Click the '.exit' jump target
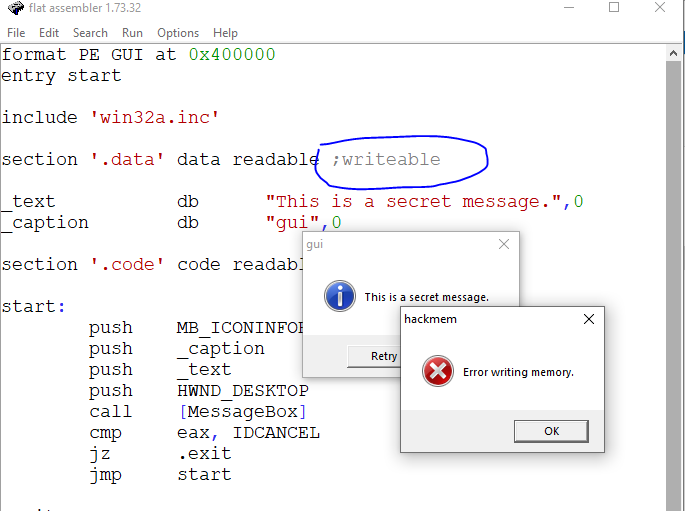685x511 pixels. tap(204, 454)
